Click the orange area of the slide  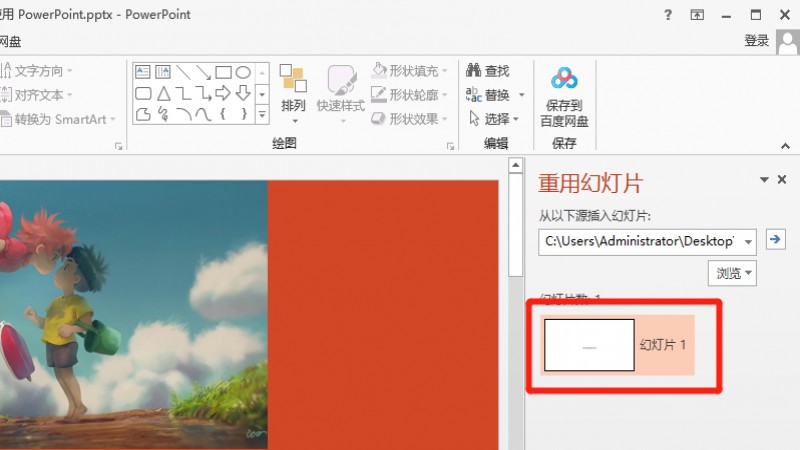point(383,315)
